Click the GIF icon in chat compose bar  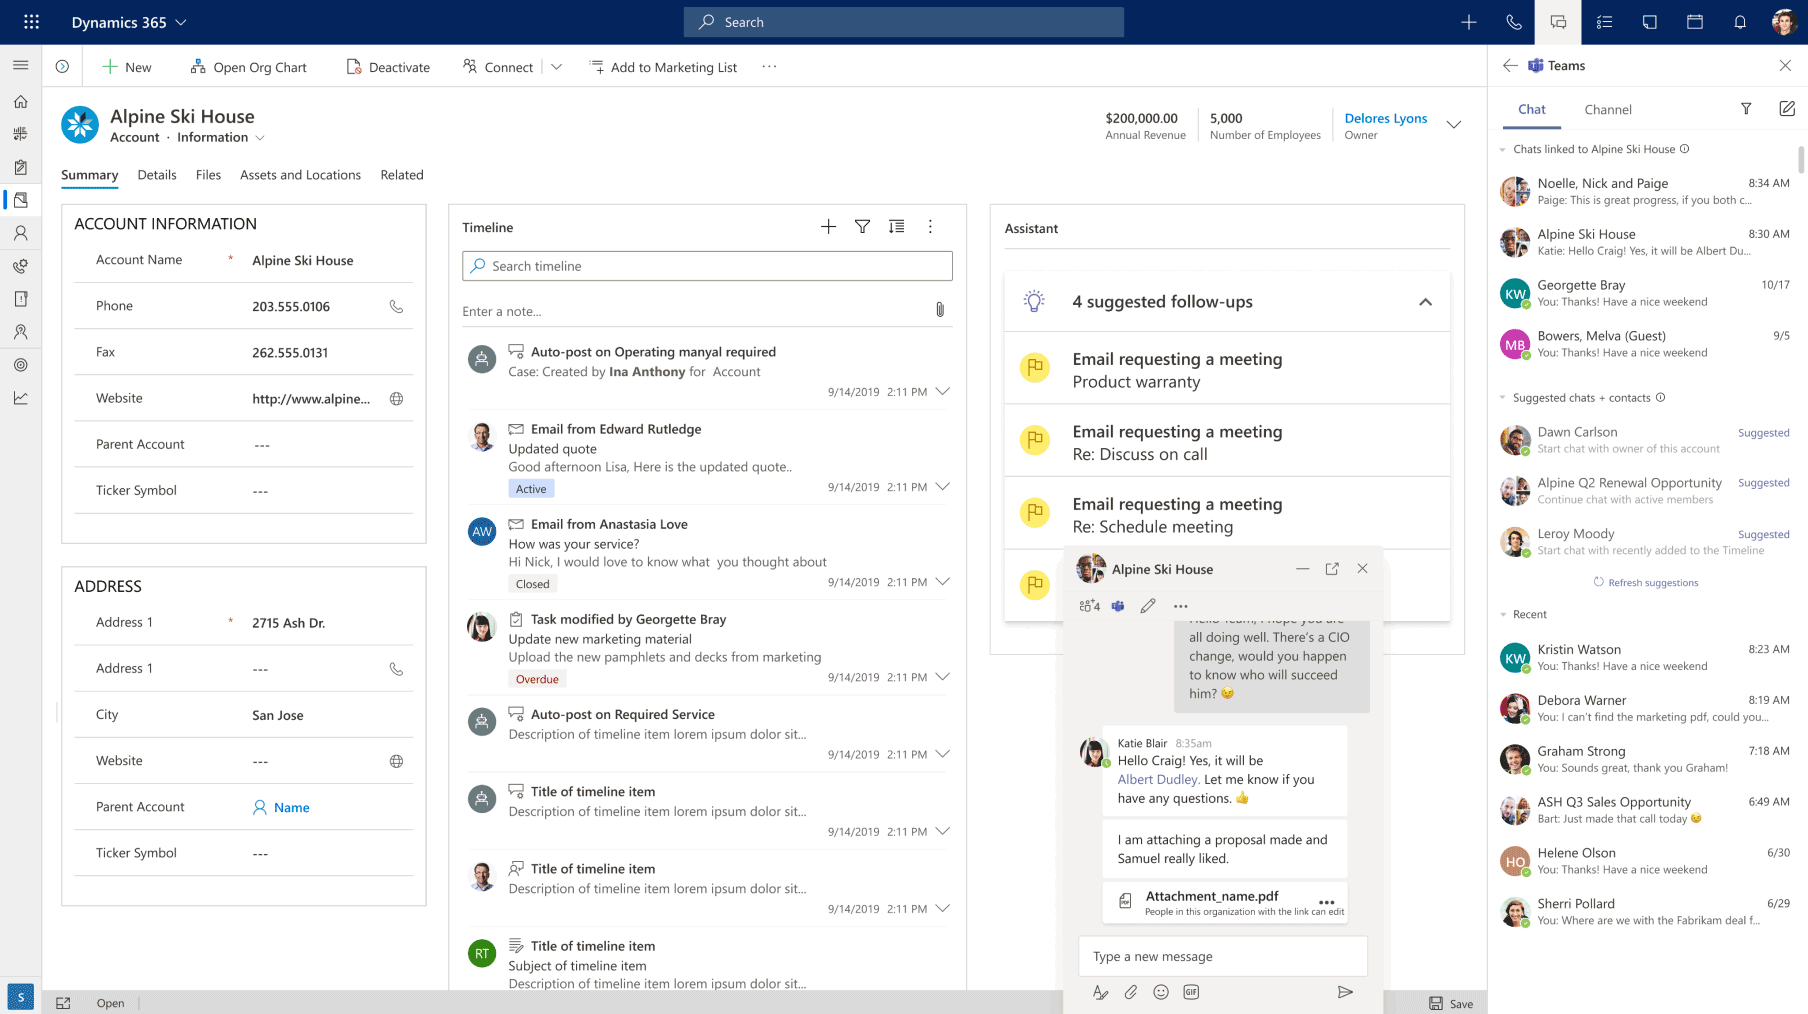1190,992
